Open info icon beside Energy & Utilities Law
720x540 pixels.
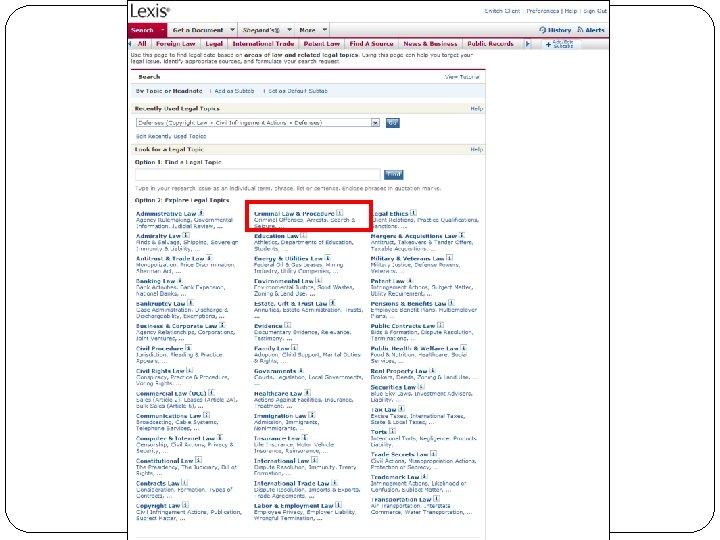click(x=328, y=258)
